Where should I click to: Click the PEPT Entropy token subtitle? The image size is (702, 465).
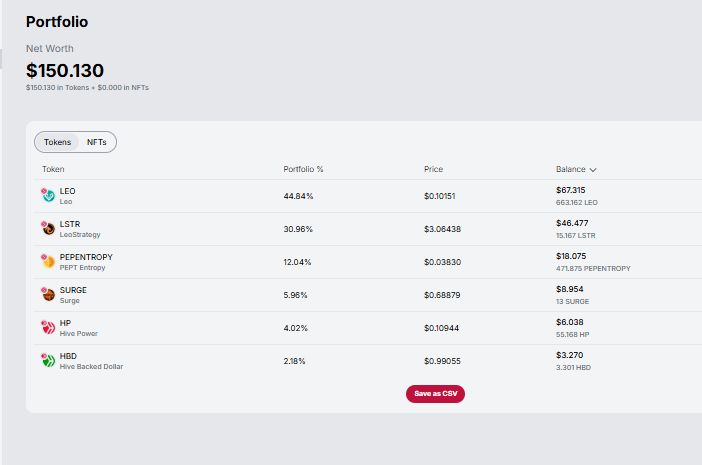pos(82,268)
